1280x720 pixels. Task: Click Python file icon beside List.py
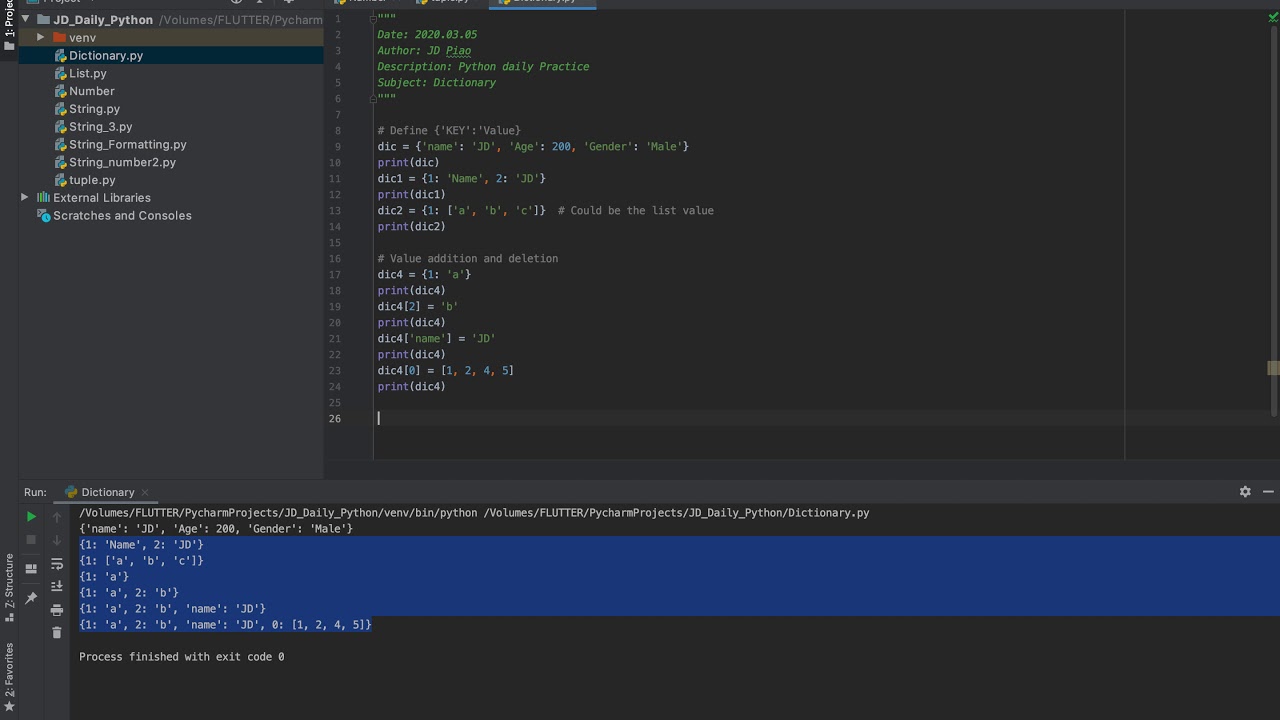59,73
